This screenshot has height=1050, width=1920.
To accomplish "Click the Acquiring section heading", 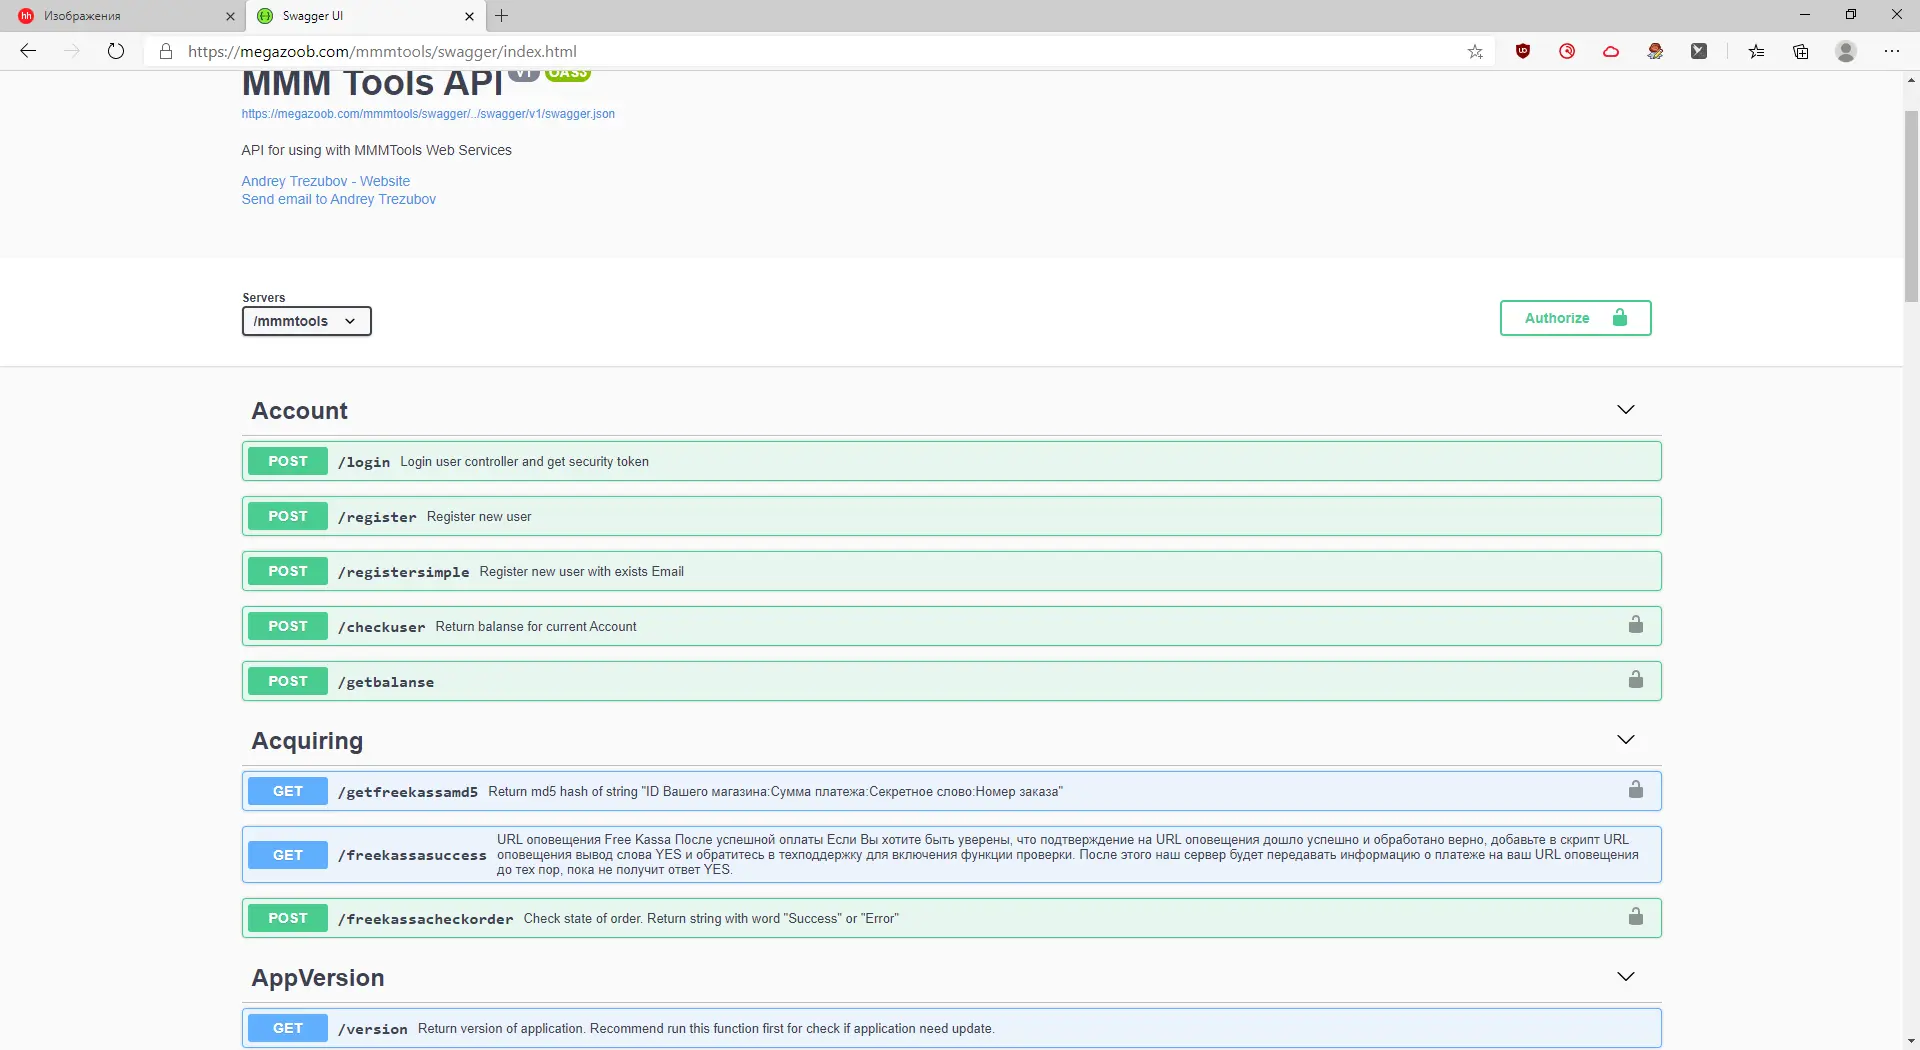I will 307,741.
